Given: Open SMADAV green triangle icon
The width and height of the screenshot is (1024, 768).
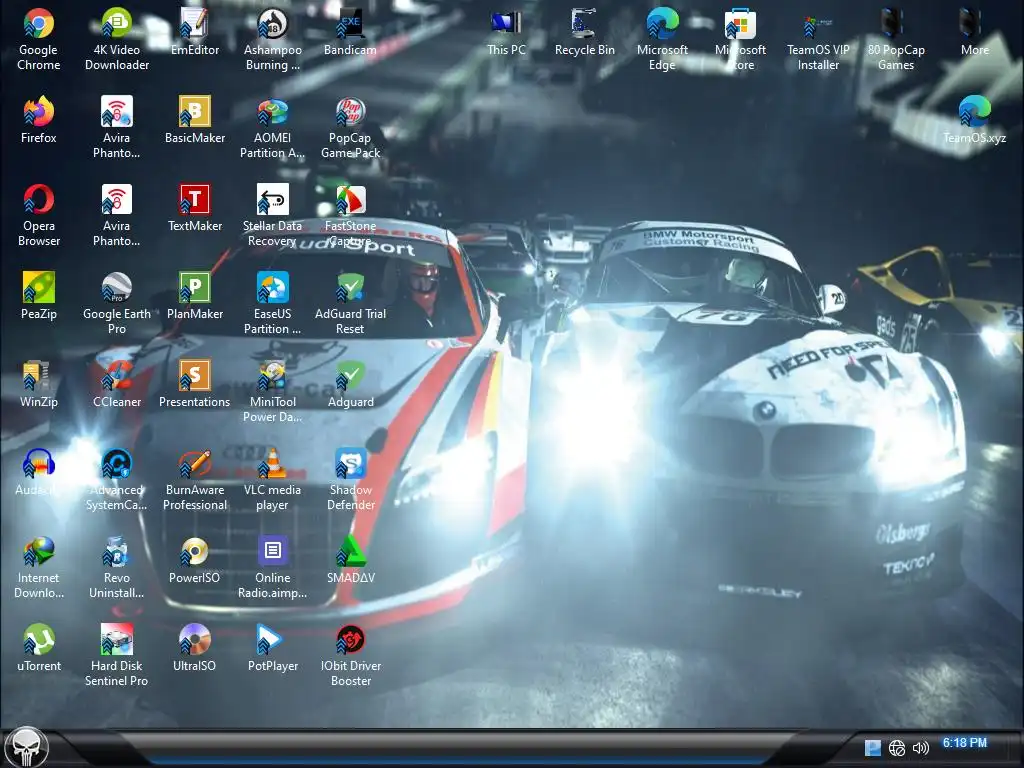Looking at the screenshot, I should coord(350,552).
